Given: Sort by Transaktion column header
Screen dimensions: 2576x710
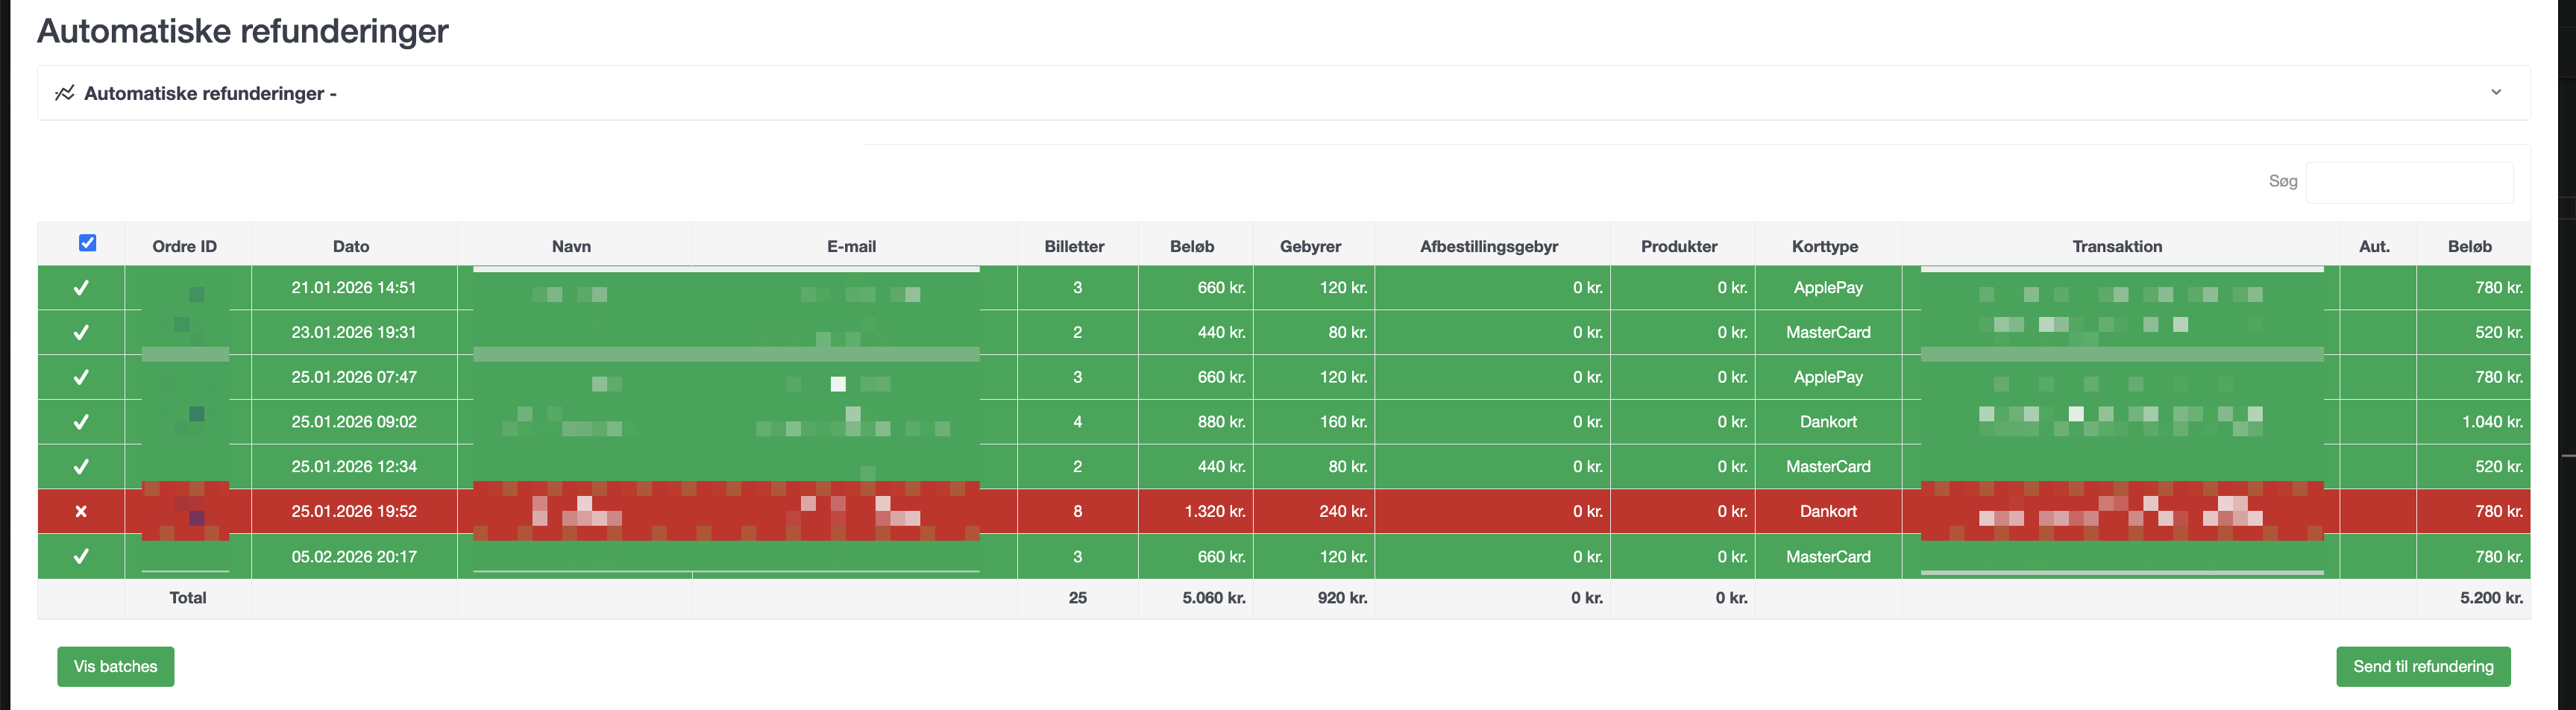Looking at the screenshot, I should 2117,246.
